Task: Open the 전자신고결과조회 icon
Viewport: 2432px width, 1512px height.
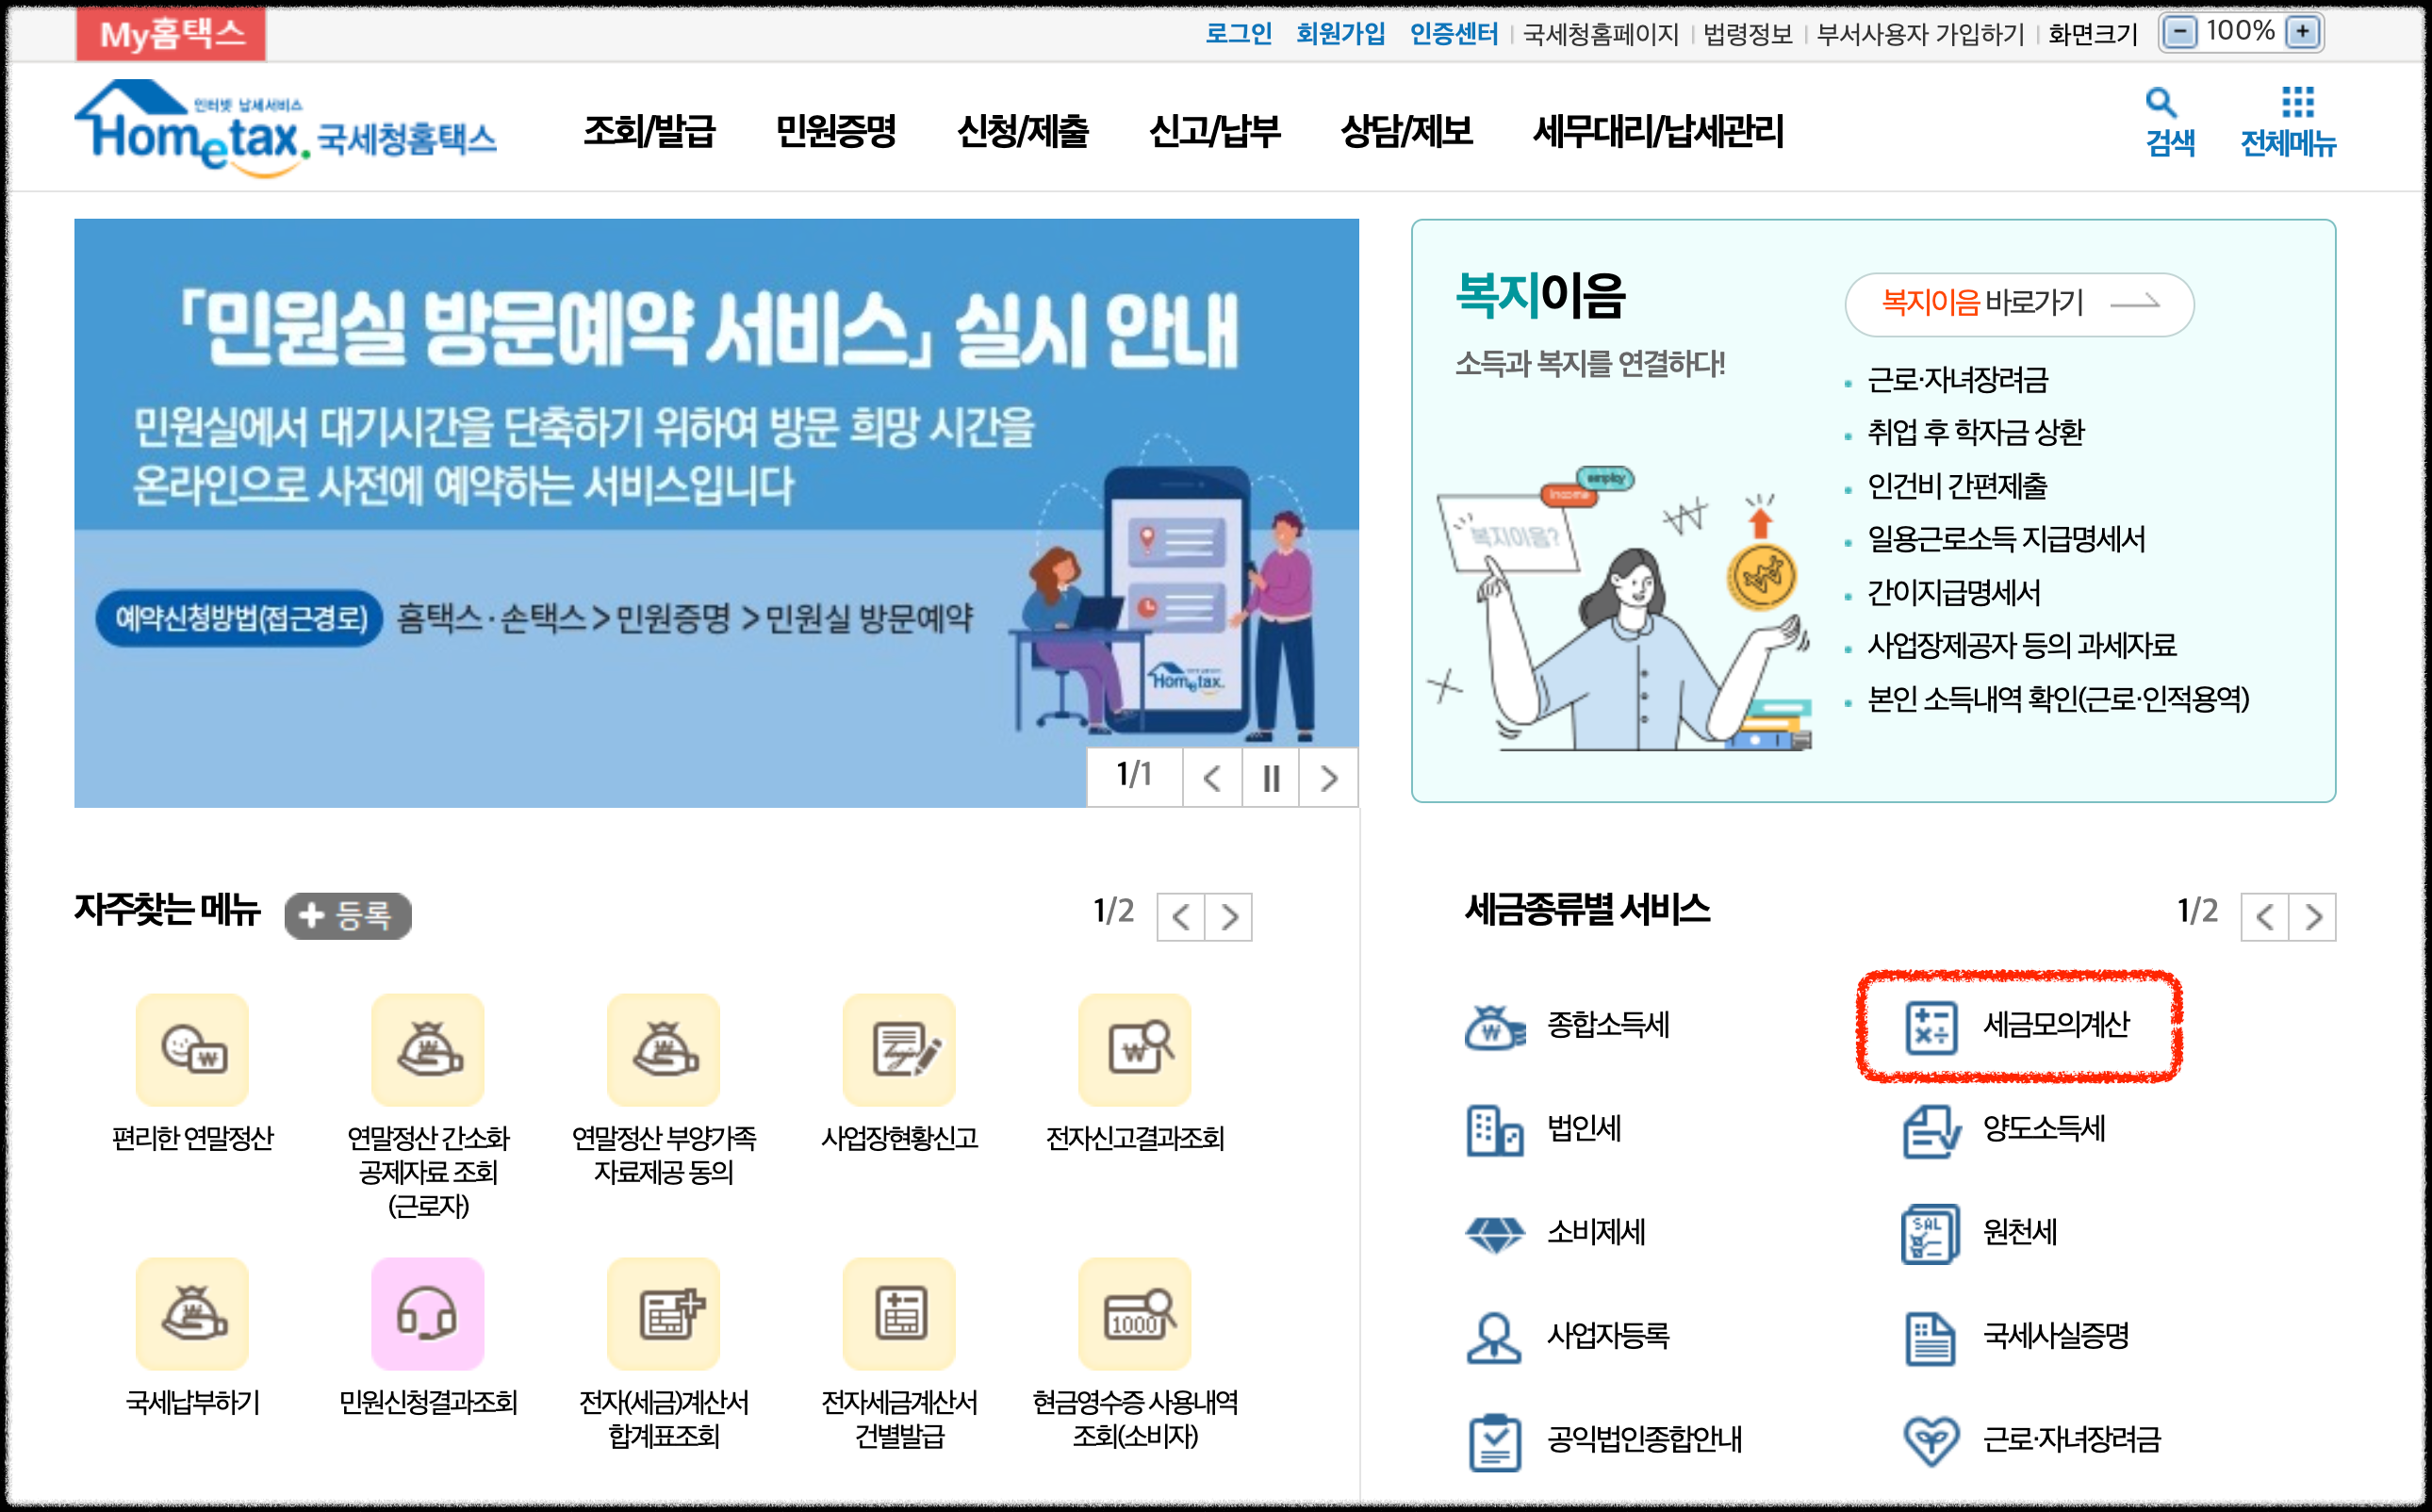Action: (1134, 1049)
